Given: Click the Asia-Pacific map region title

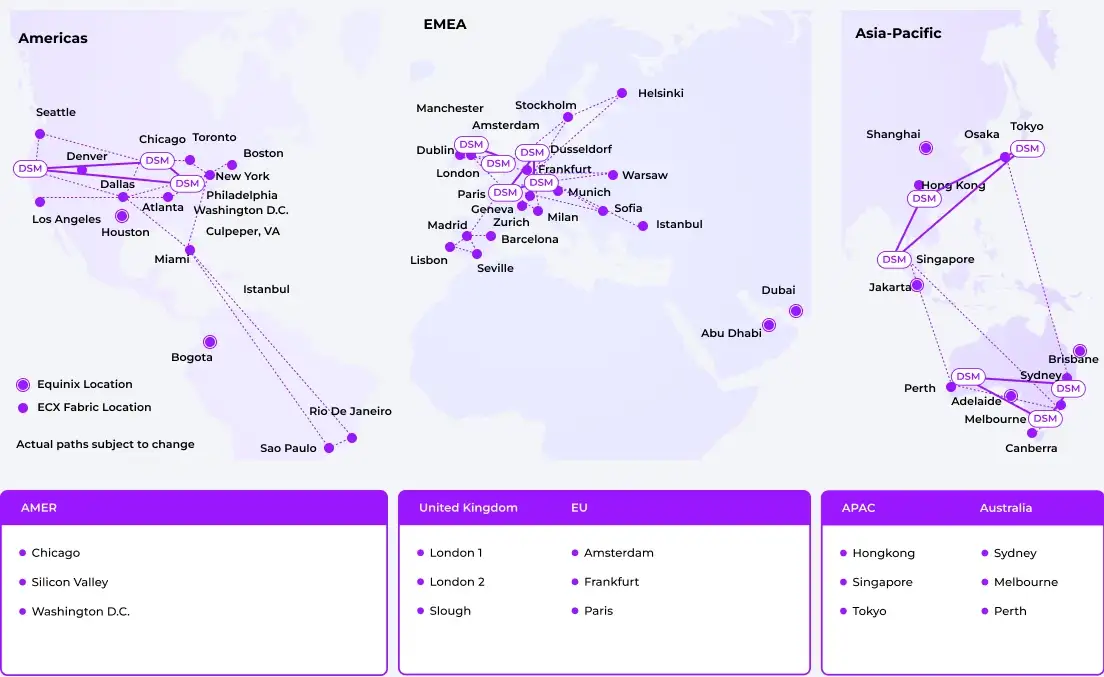Looking at the screenshot, I should 898,33.
